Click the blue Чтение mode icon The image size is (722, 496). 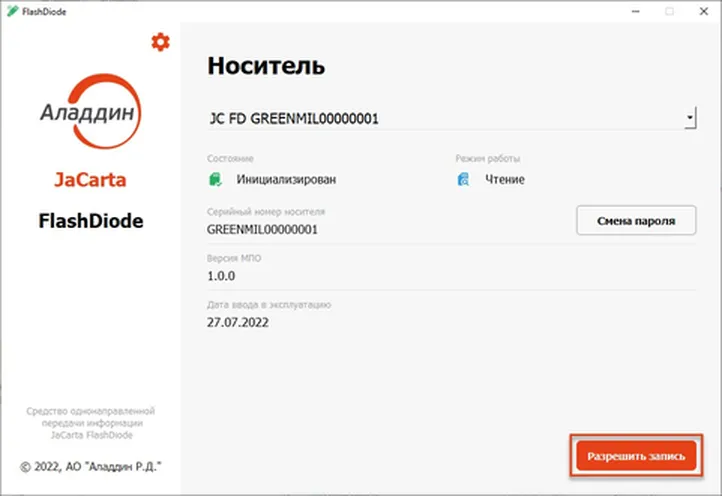463,179
